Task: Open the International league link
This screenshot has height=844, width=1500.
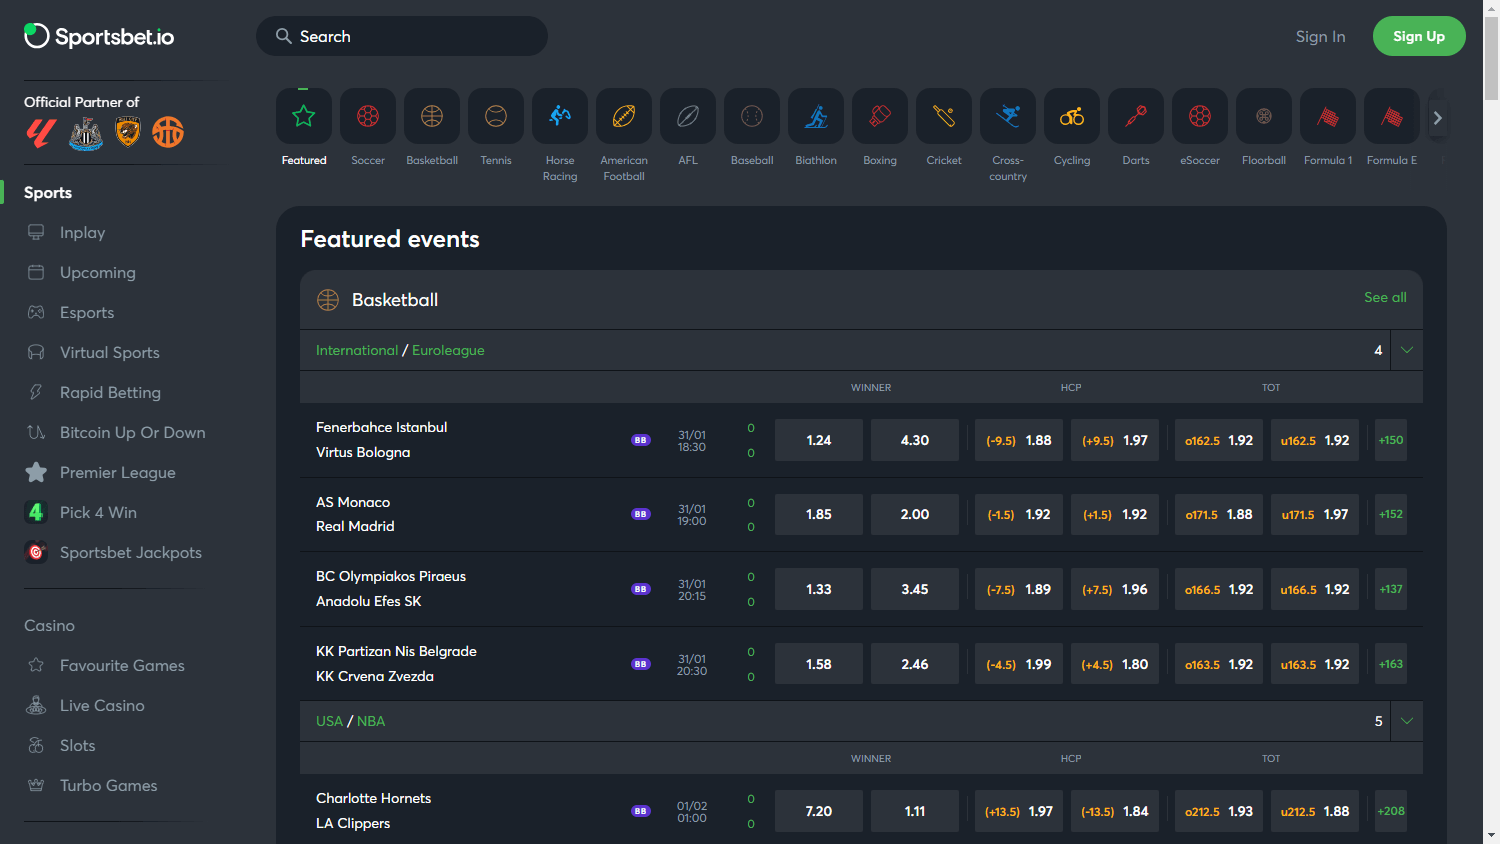Action: [357, 350]
